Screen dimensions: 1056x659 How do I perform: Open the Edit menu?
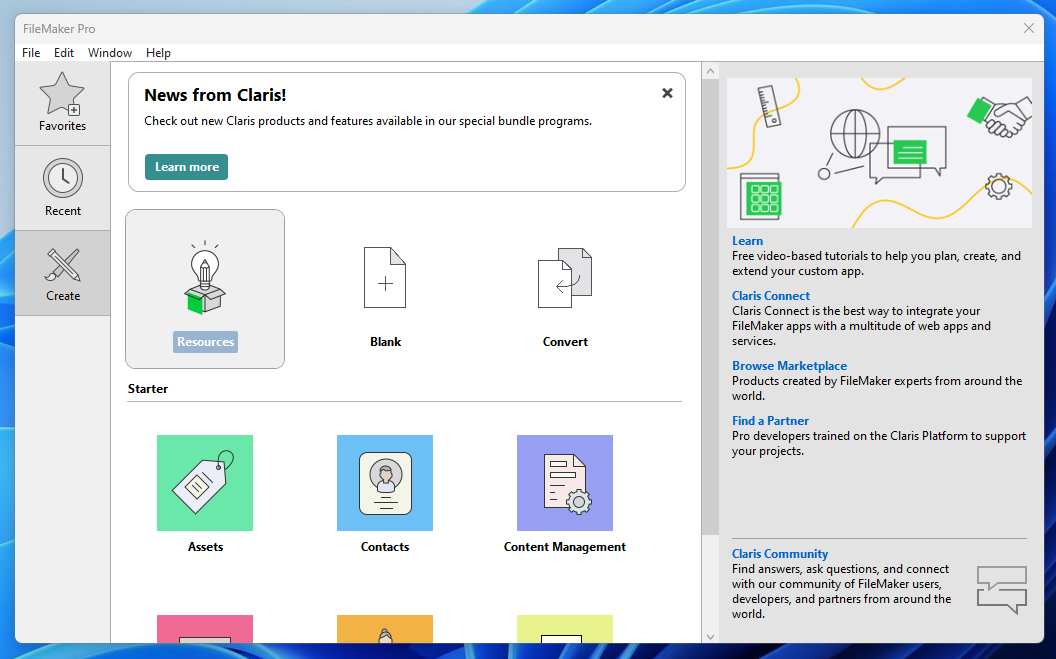point(64,53)
